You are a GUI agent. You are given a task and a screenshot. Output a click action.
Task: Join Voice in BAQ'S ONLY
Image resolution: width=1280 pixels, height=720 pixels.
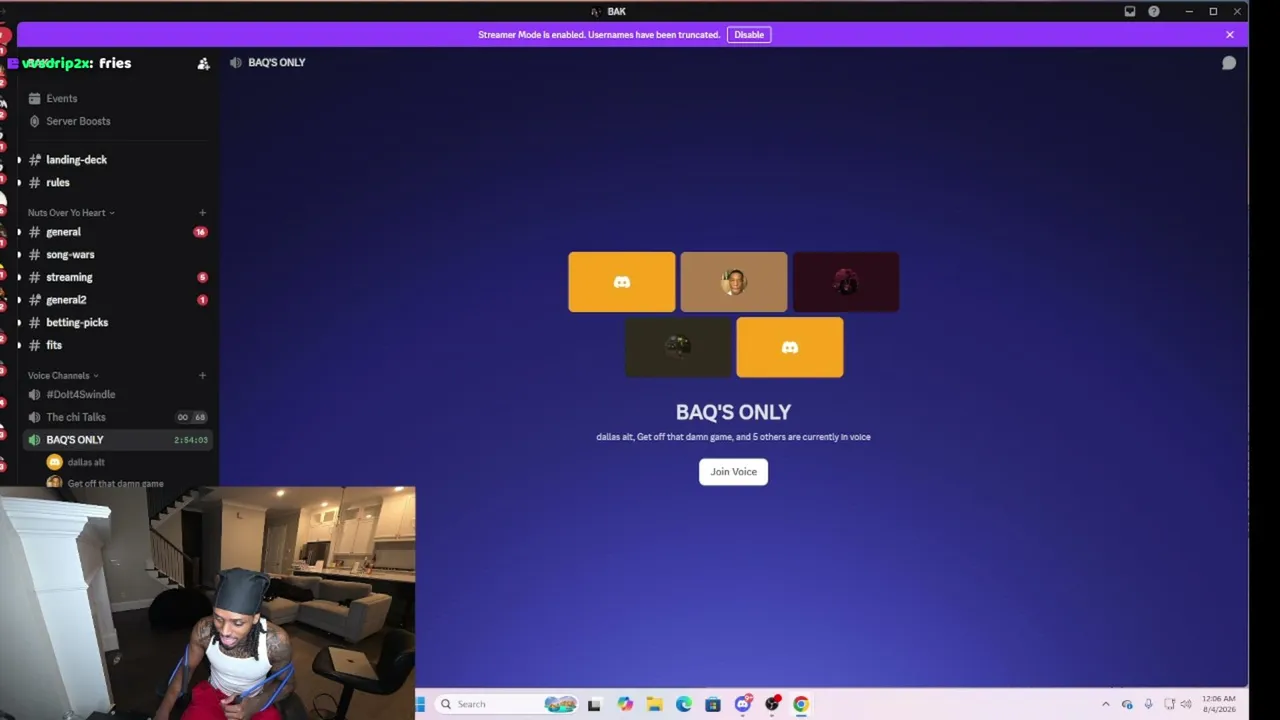(733, 472)
